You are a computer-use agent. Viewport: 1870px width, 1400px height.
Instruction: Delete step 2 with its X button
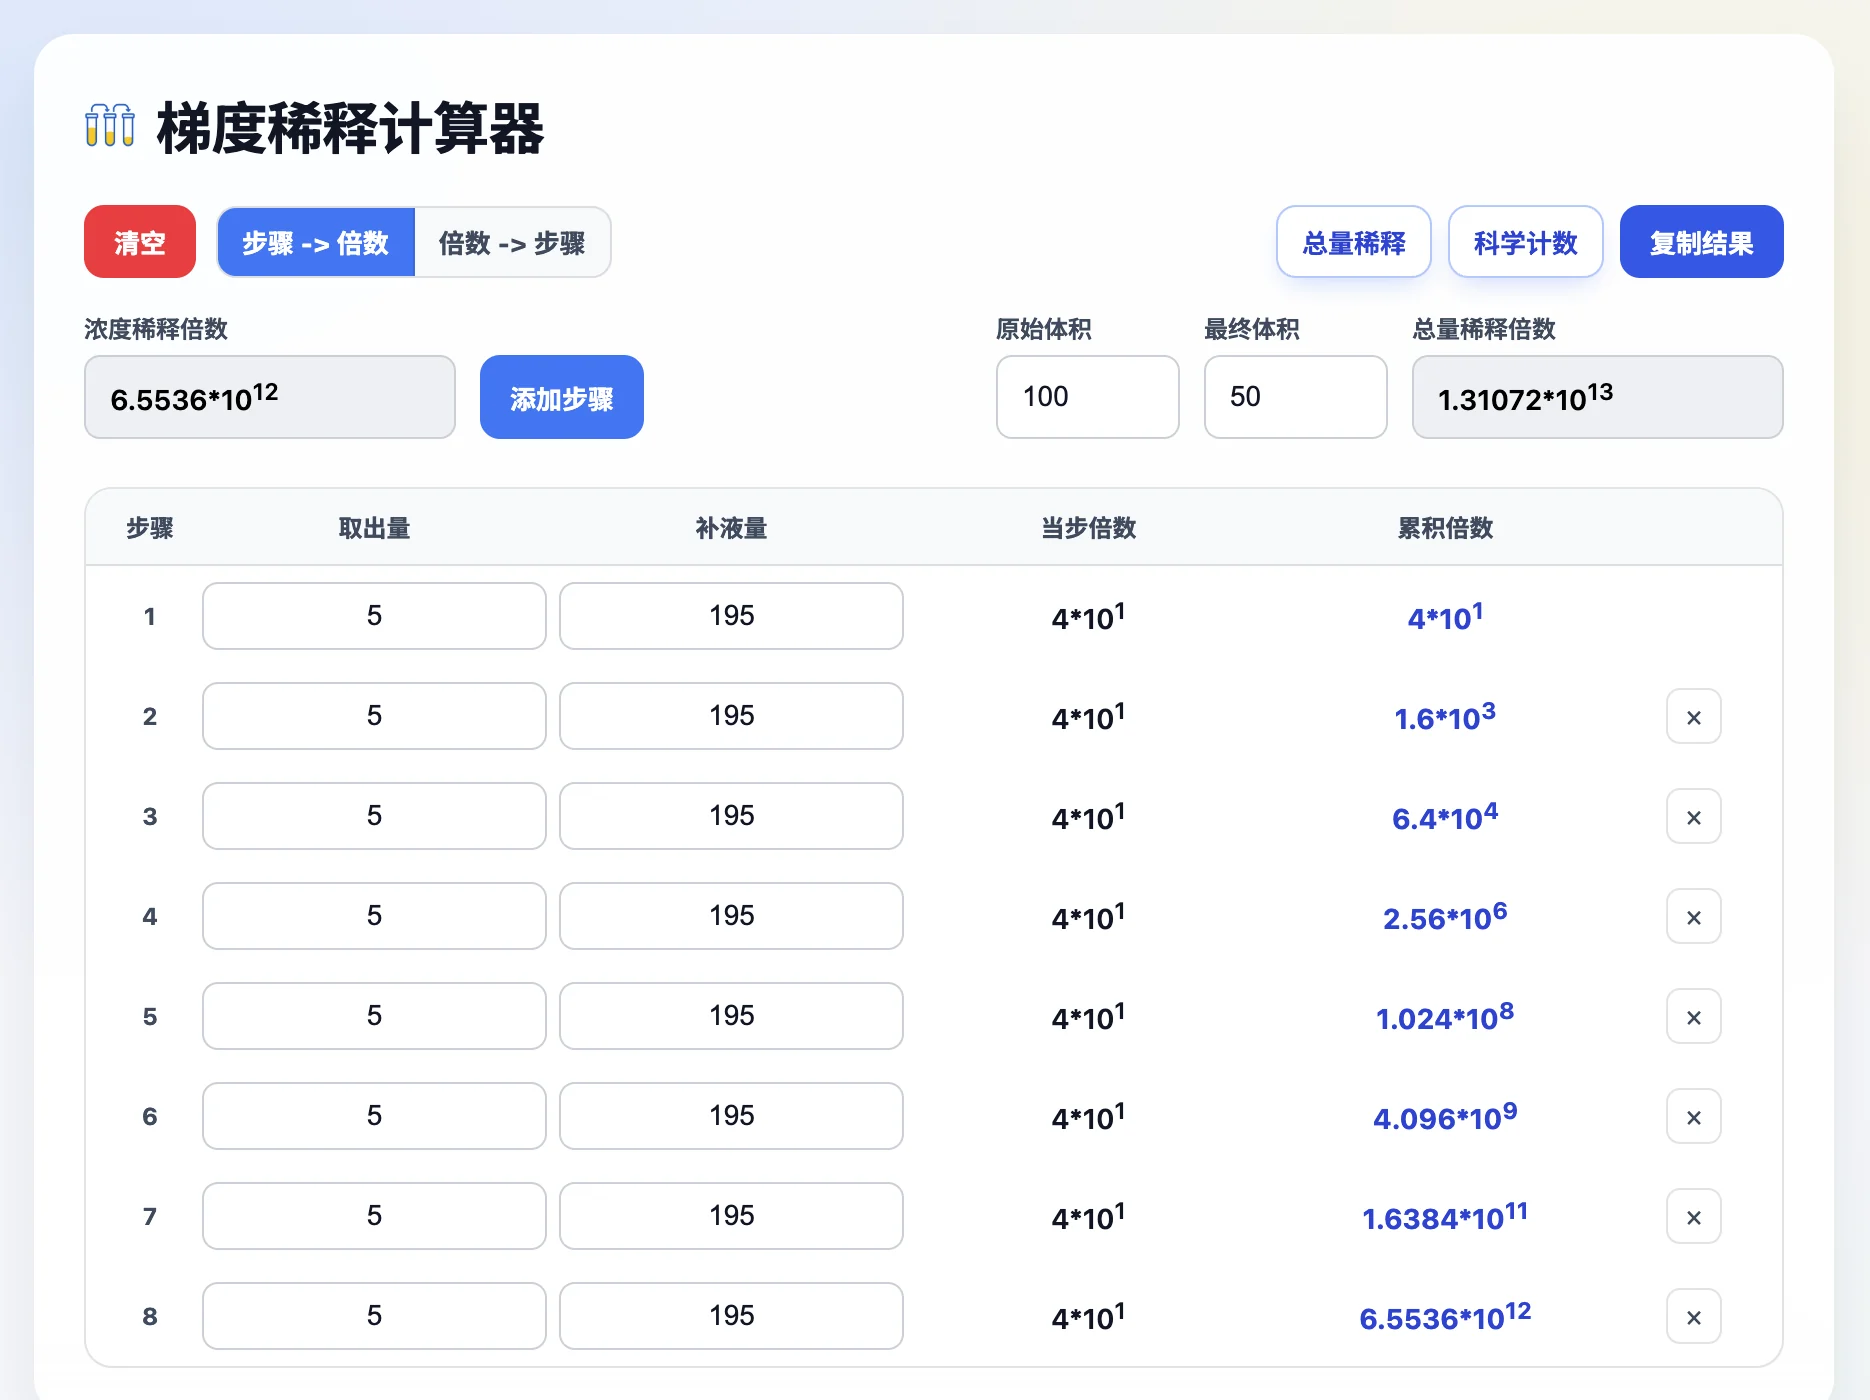pos(1693,716)
